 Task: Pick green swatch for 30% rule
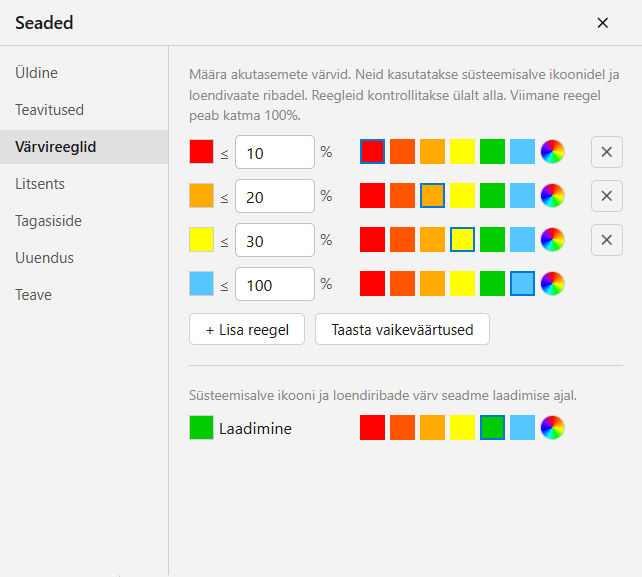[492, 240]
